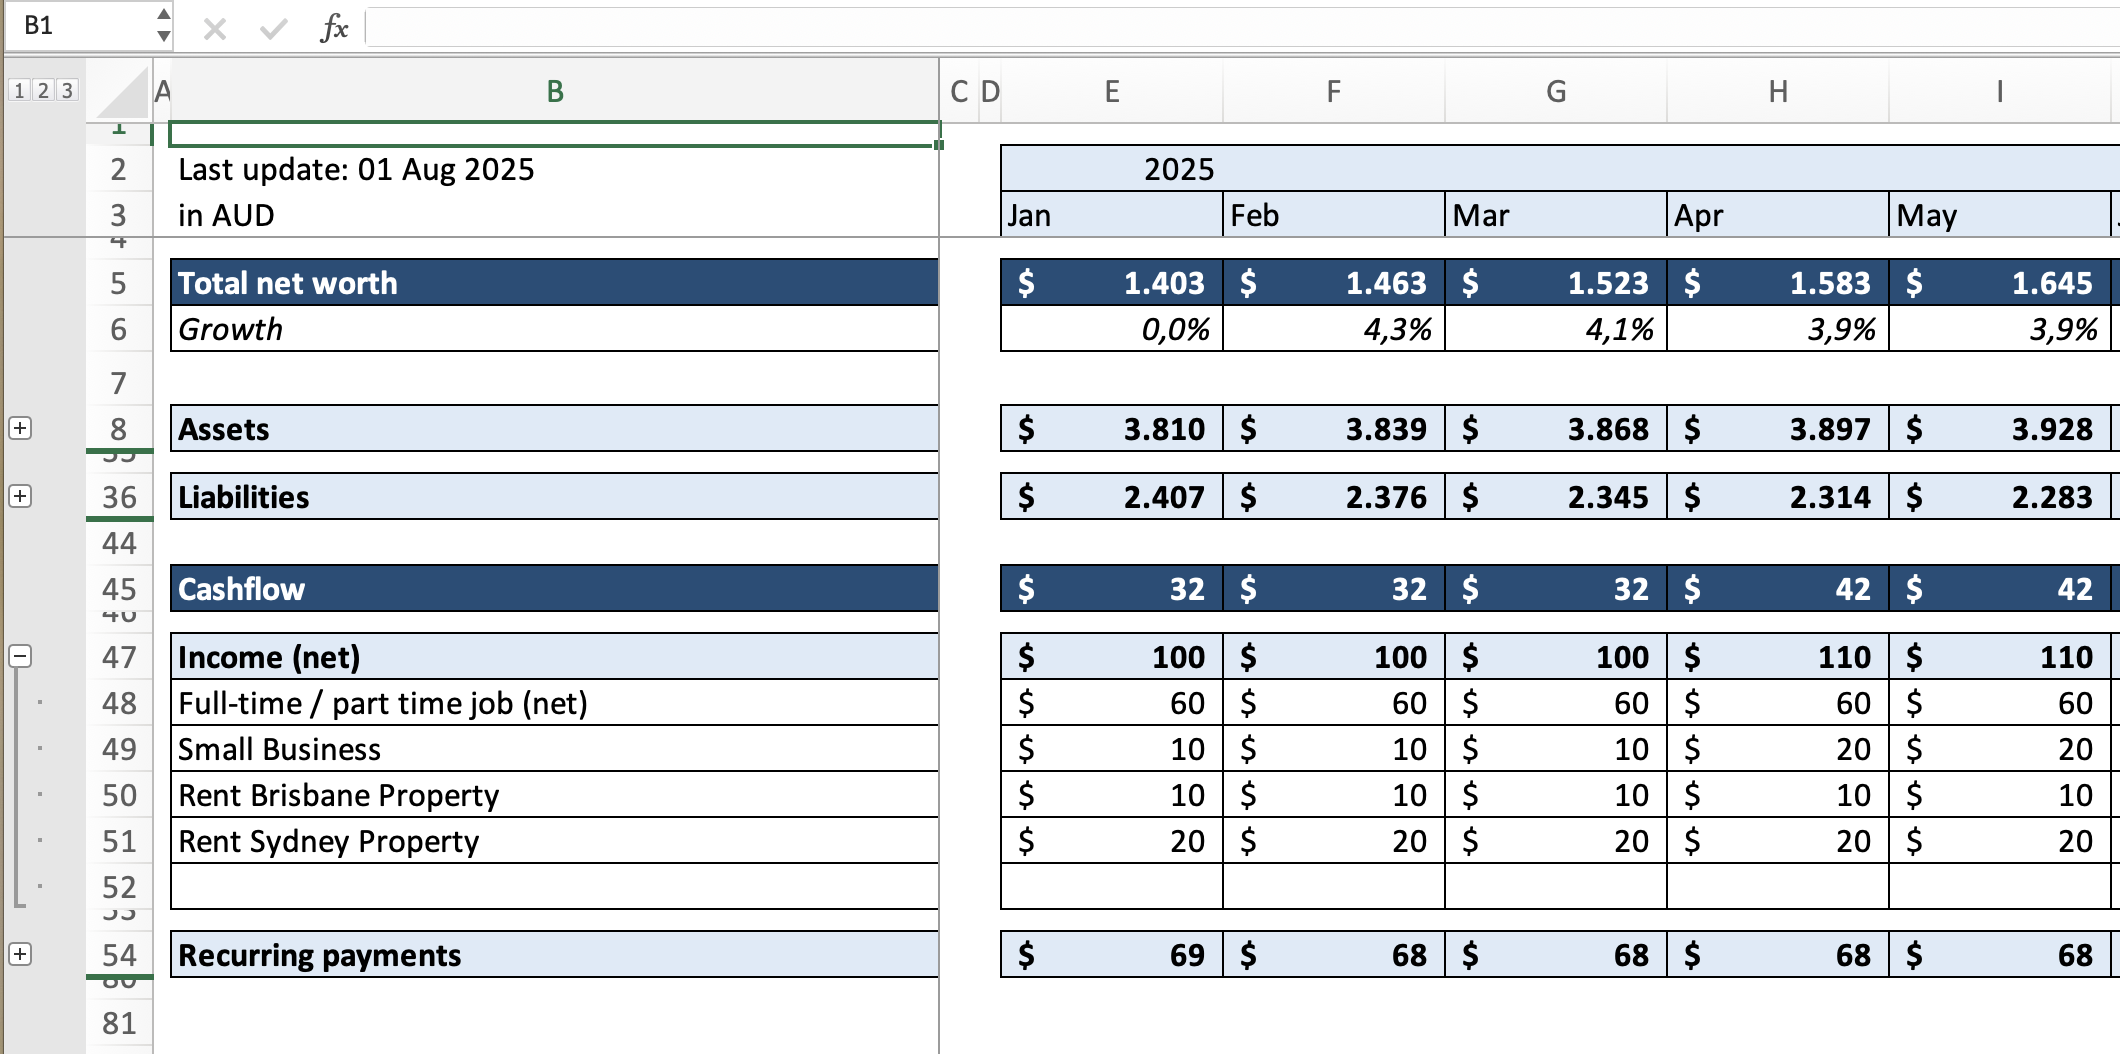Select the Last update: 01 Aug 2025 cell
This screenshot has width=2120, height=1054.
(x=355, y=169)
